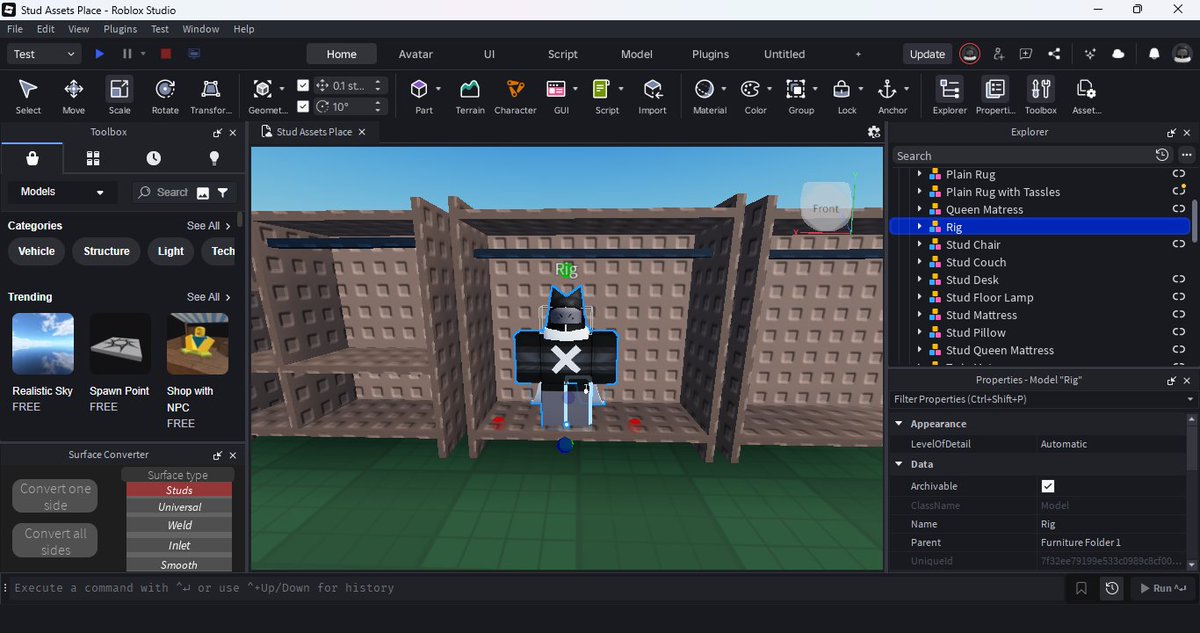This screenshot has width=1200, height=633.
Task: Select the Select tool
Action: pos(28,96)
